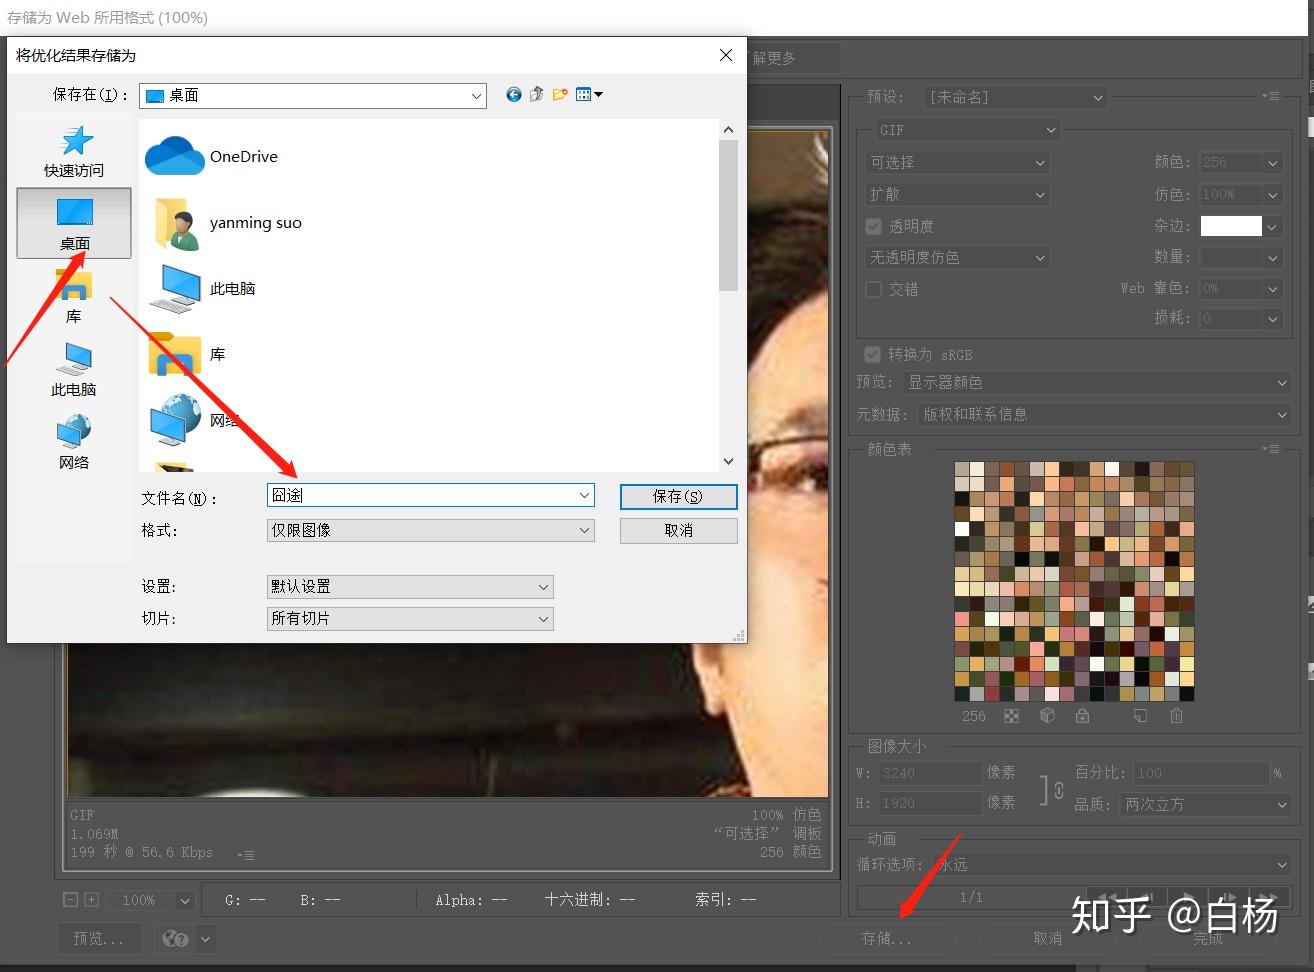Click the Network (网络) sidebar icon

click(74, 443)
